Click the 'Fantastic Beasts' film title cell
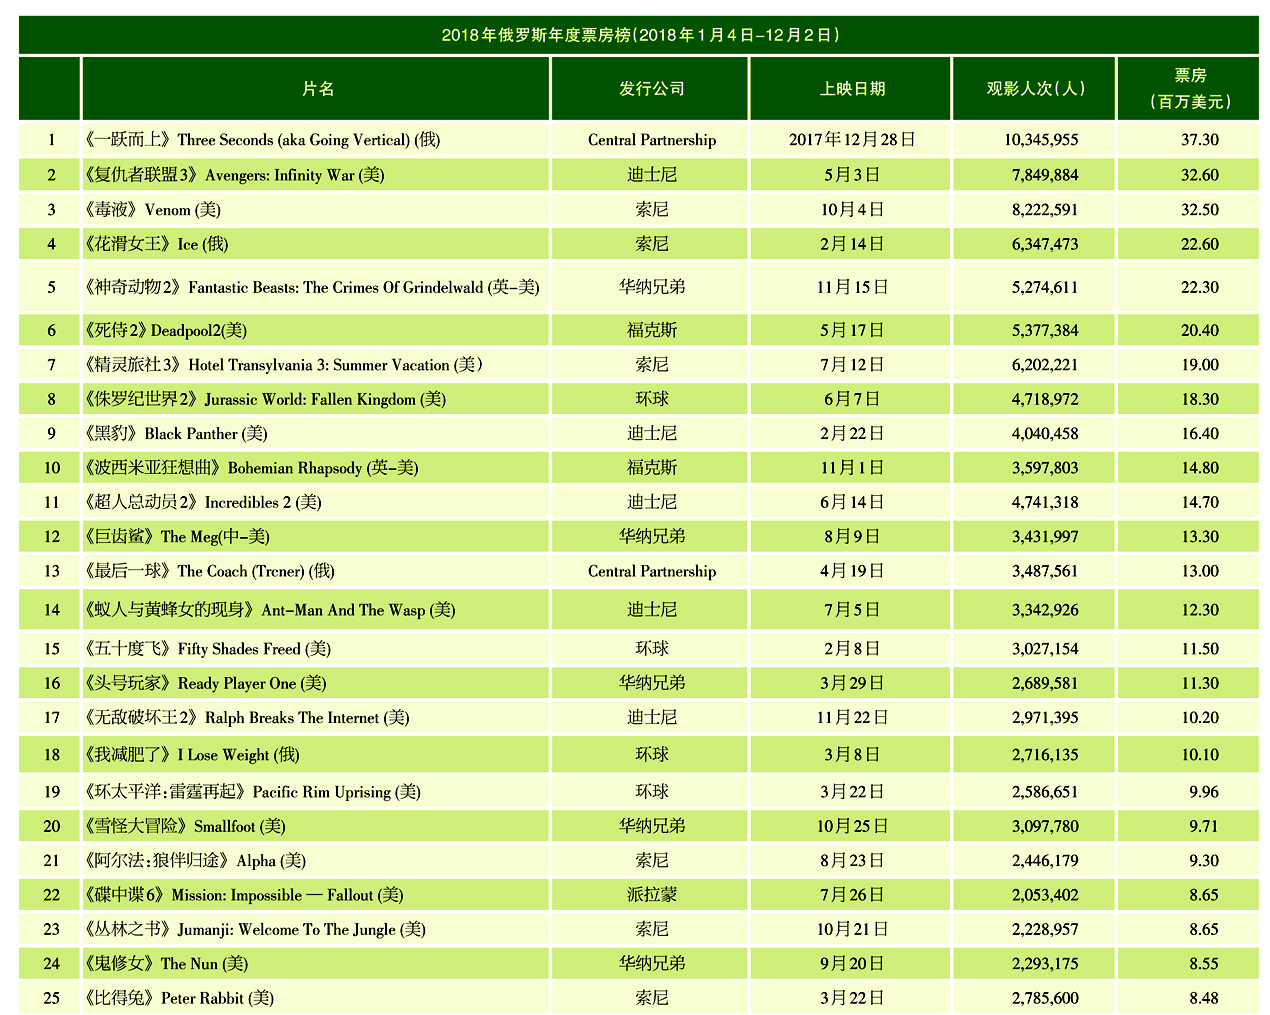1270x1015 pixels. pos(313,288)
